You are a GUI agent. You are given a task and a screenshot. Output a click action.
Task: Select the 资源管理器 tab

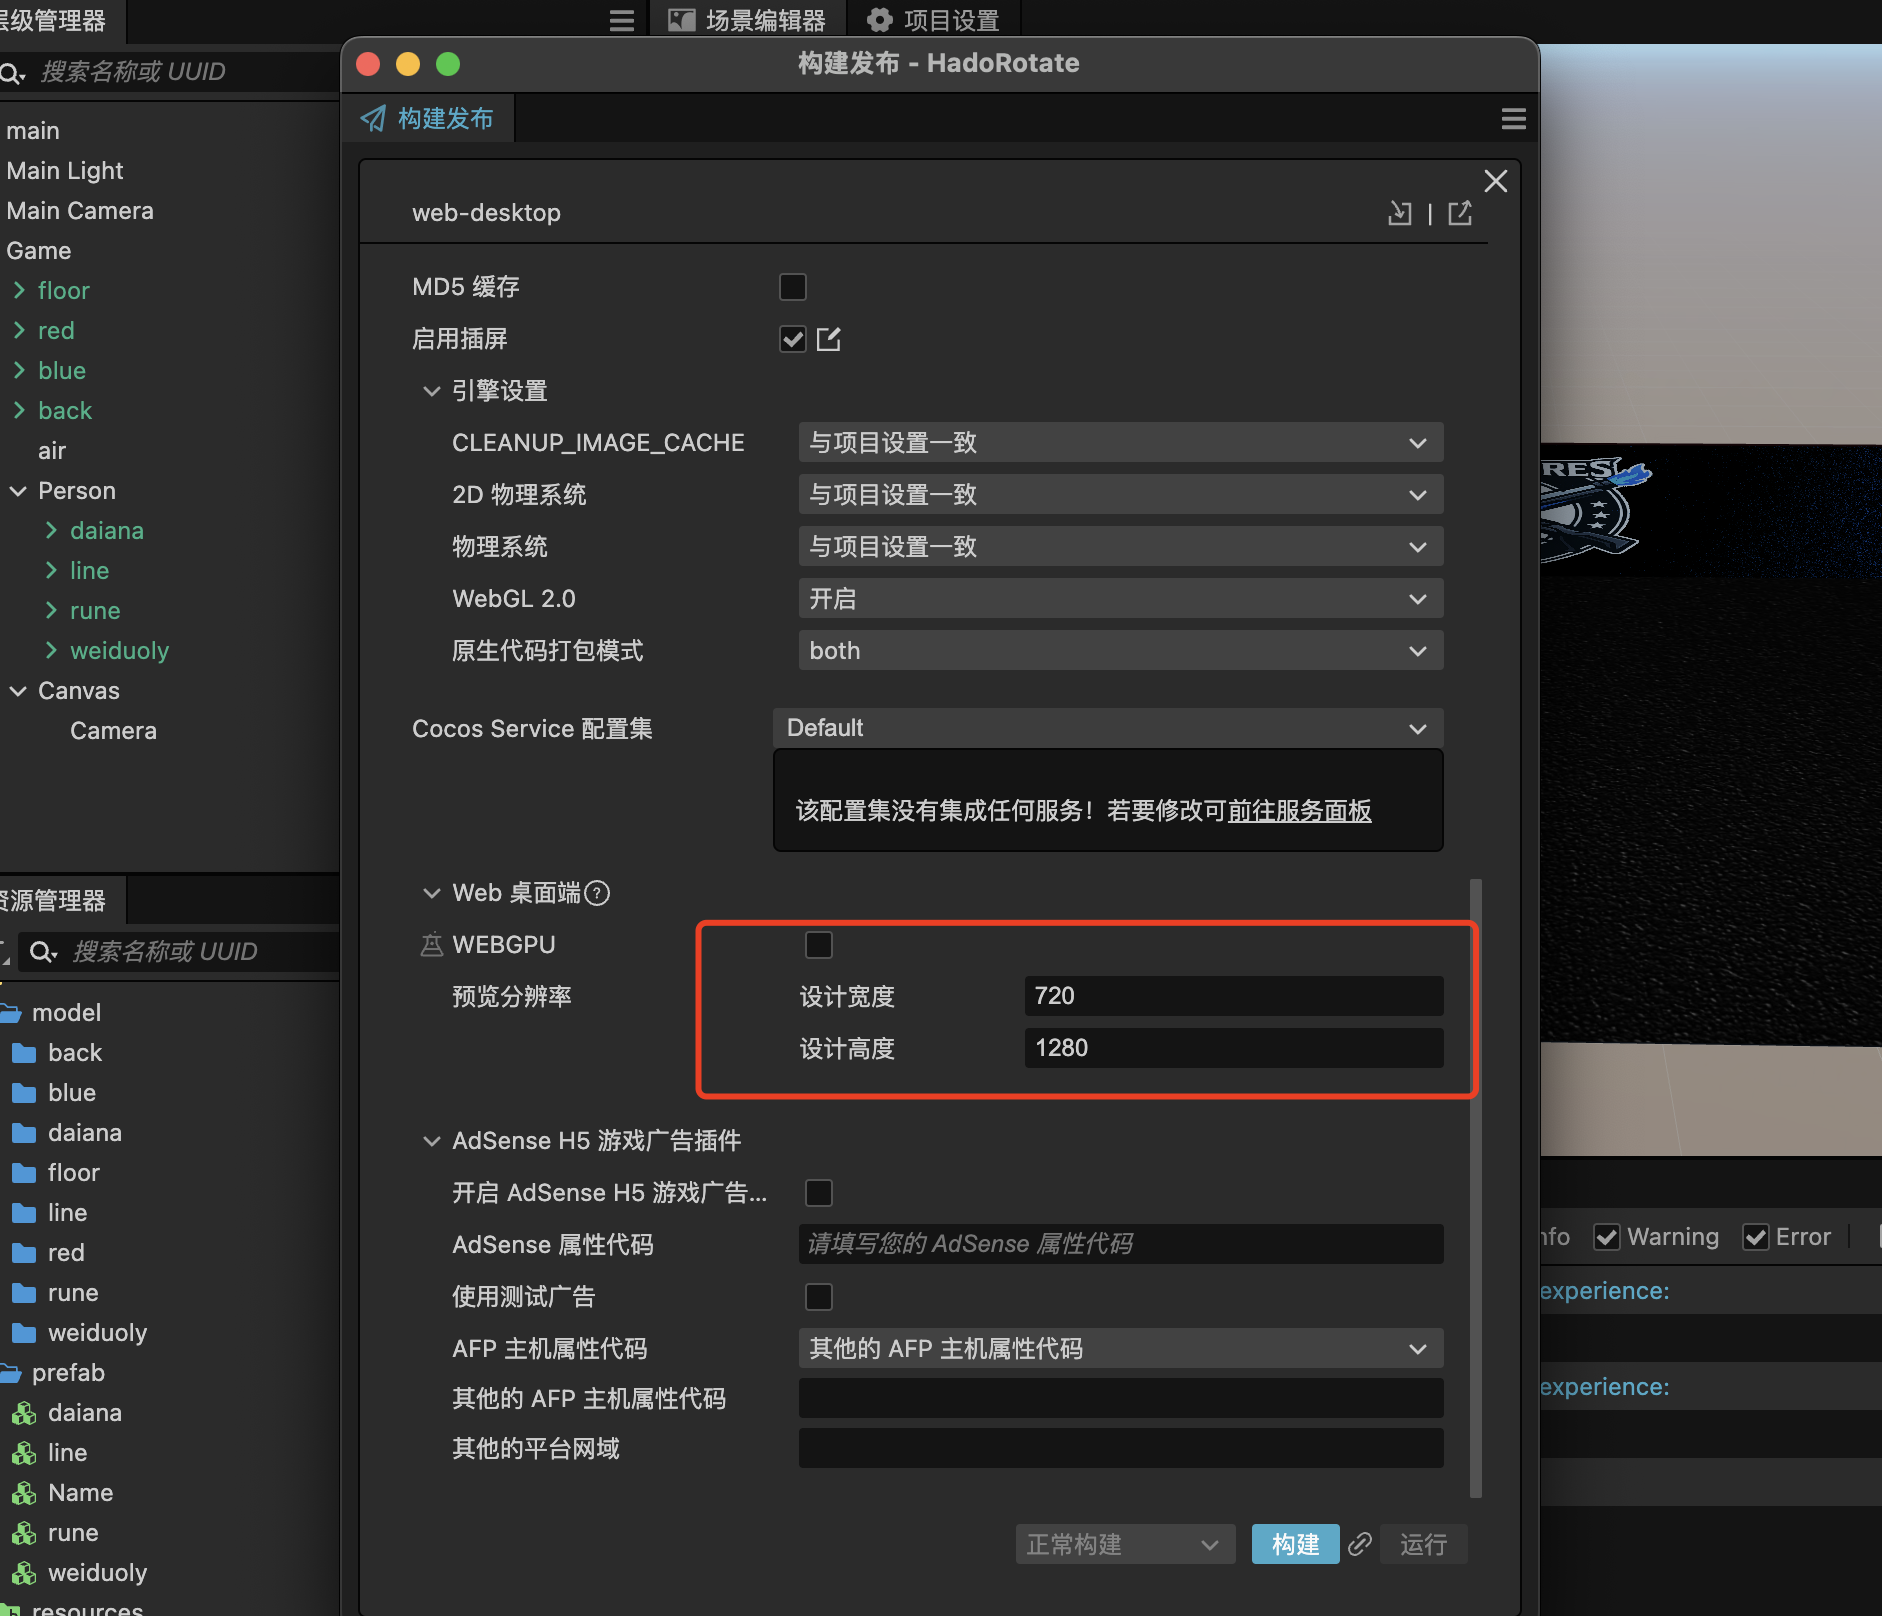click(62, 900)
